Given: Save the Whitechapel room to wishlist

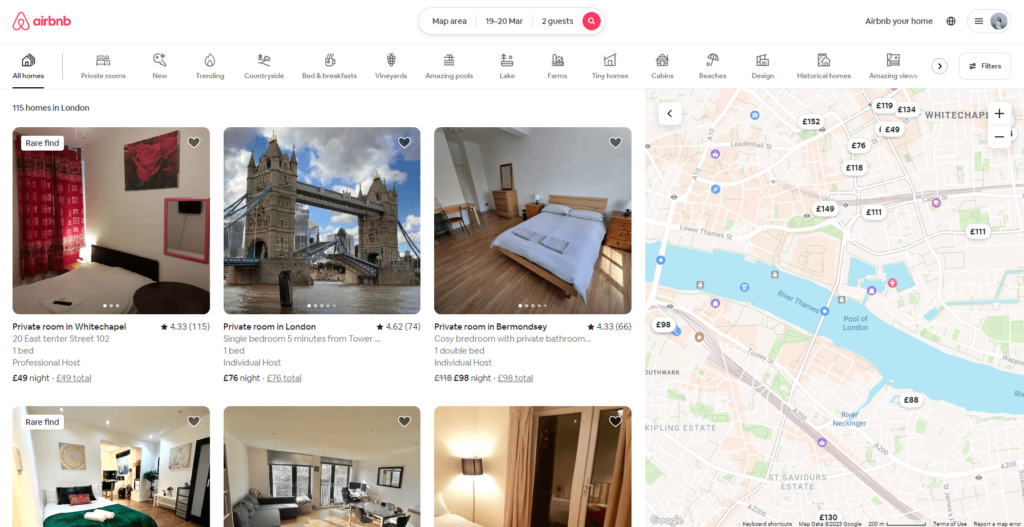Looking at the screenshot, I should [x=194, y=142].
